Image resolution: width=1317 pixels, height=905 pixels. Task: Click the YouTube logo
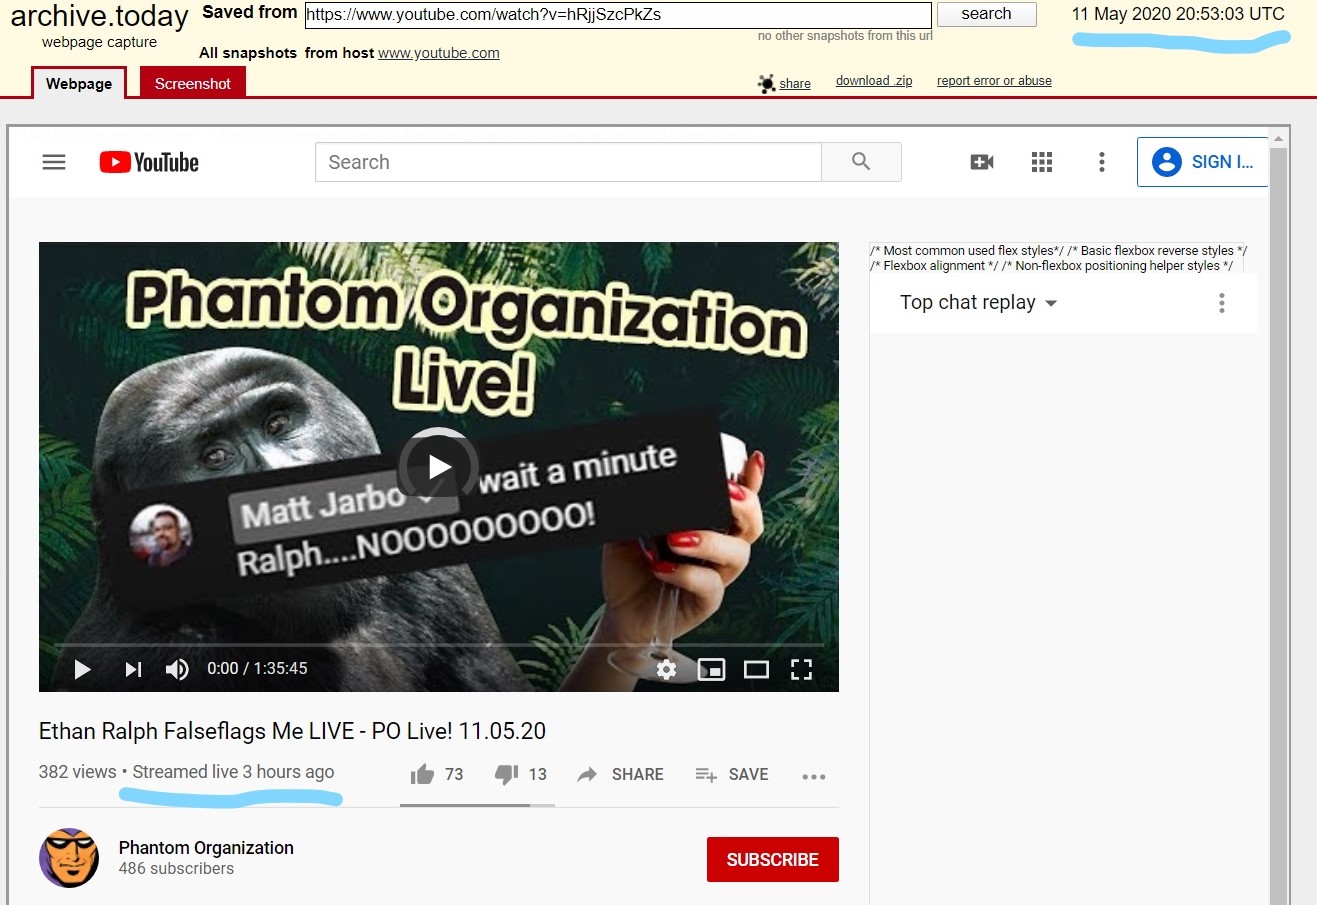point(149,162)
